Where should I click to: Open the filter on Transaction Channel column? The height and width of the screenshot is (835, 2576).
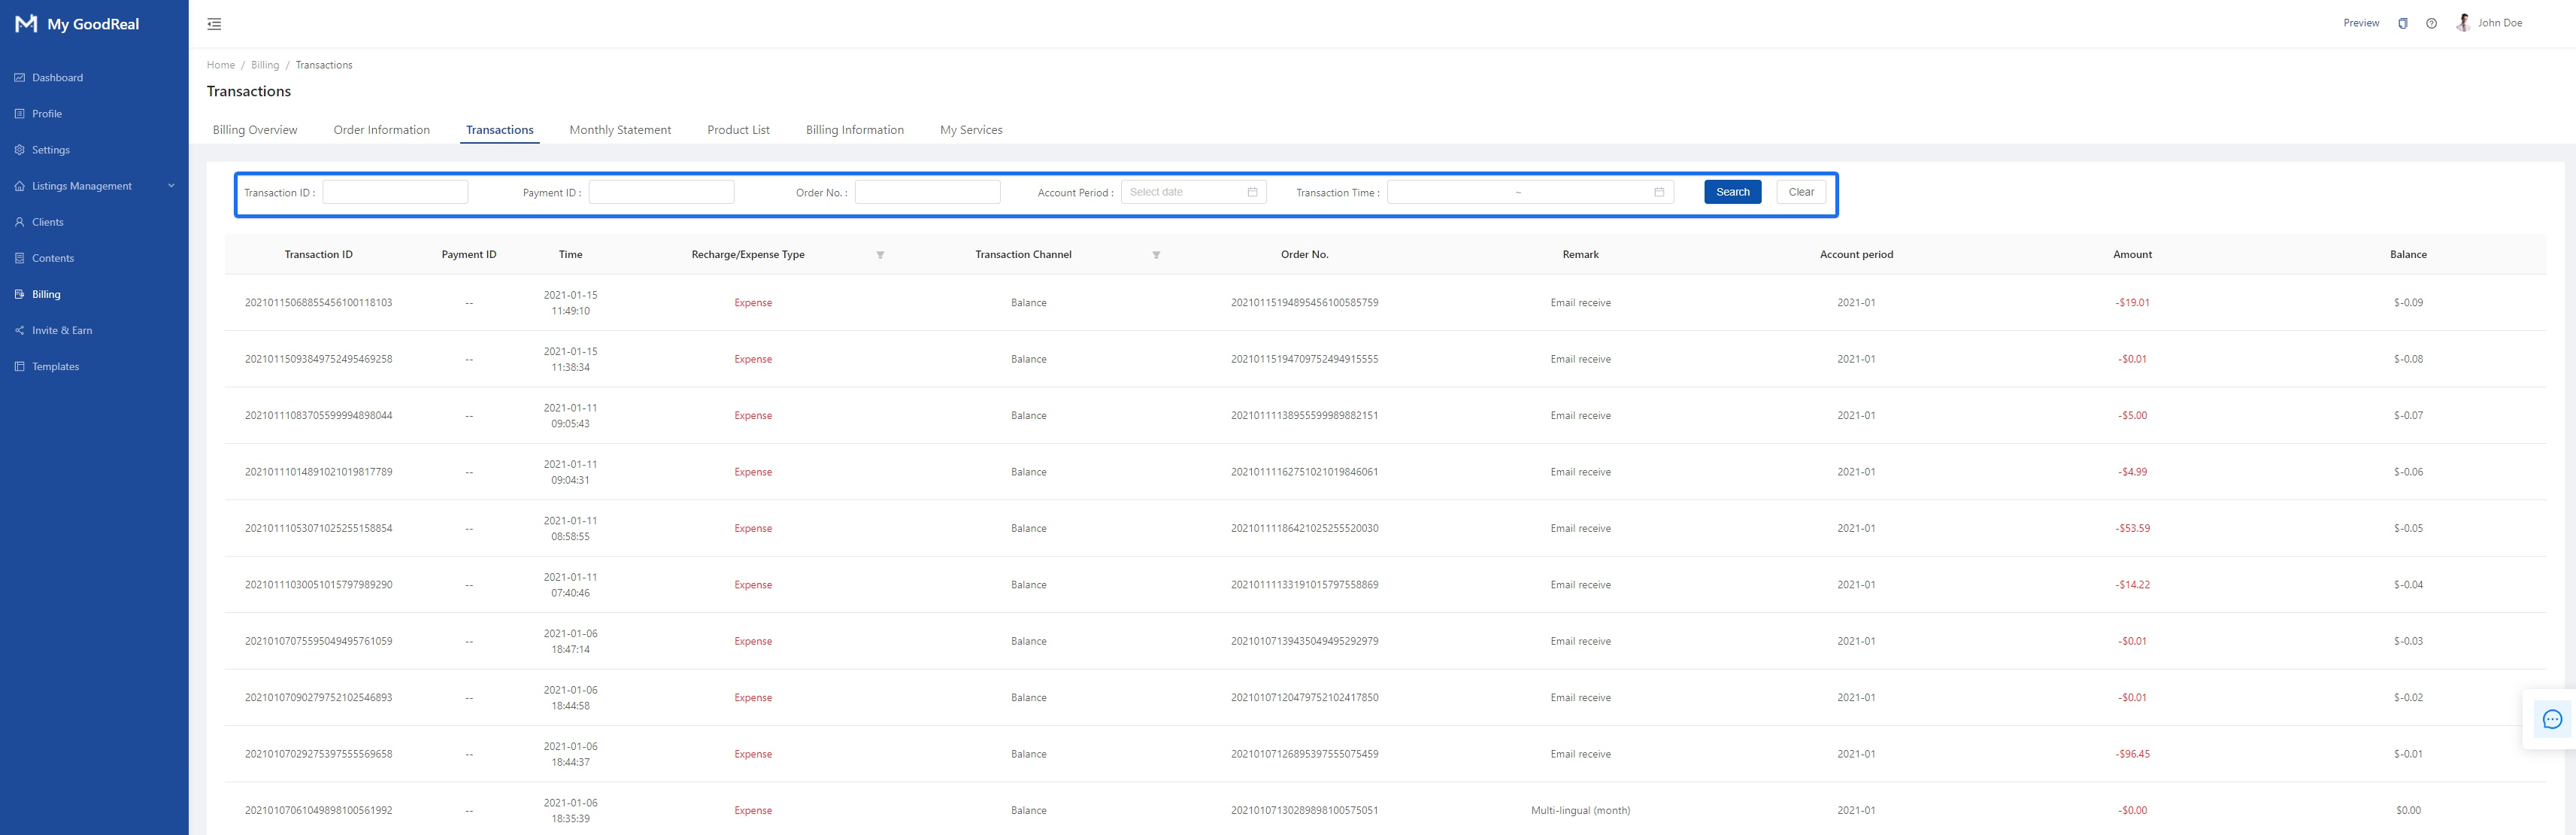[1156, 255]
